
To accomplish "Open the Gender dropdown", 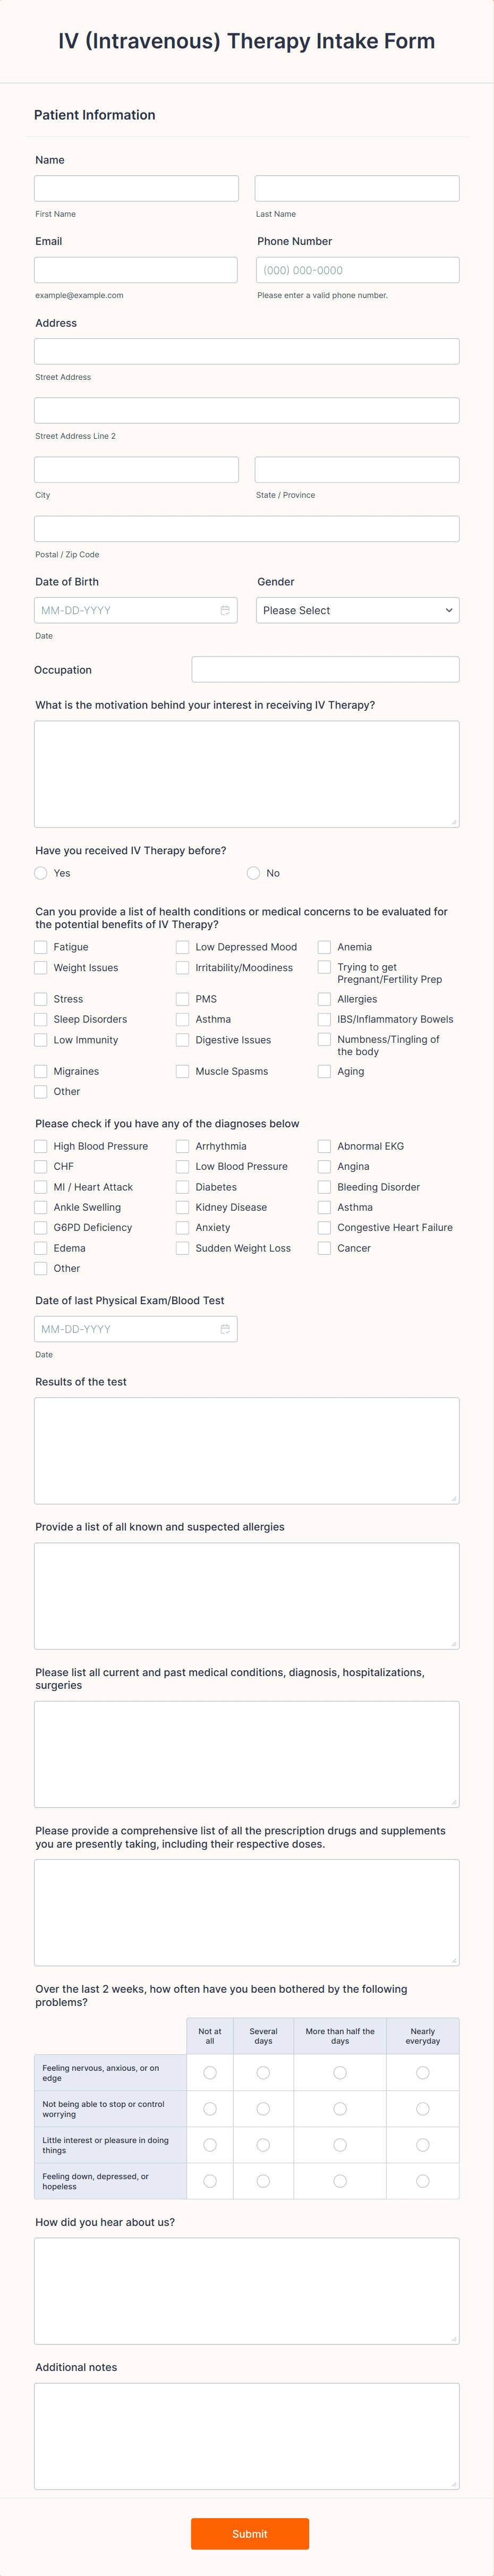I will [x=357, y=610].
